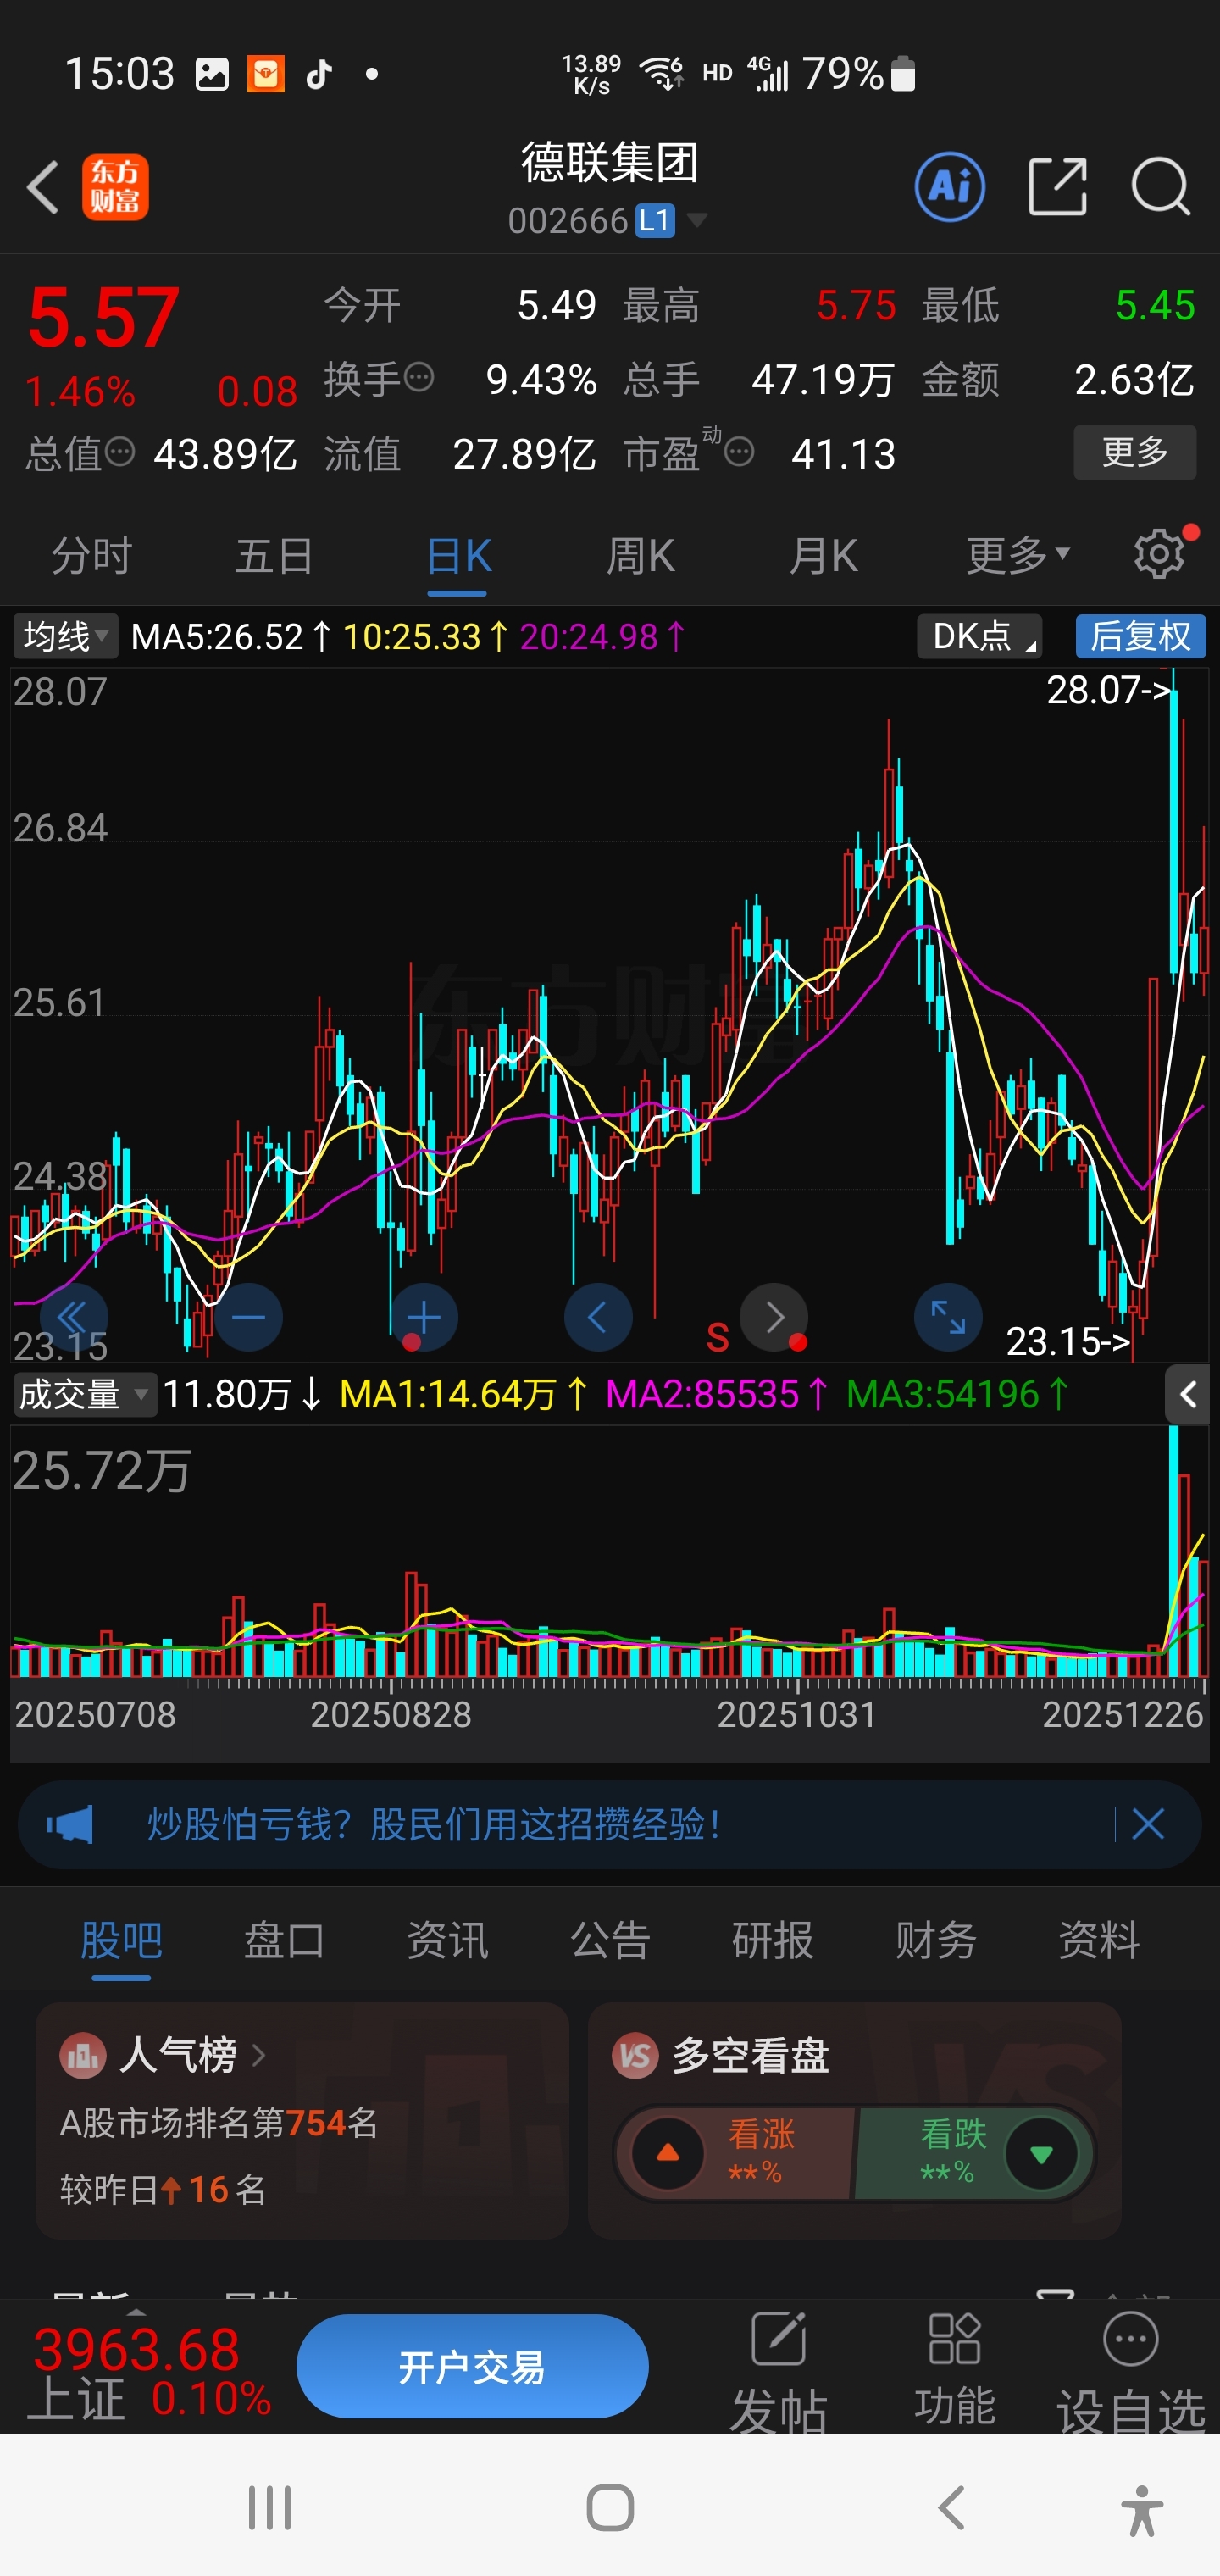
Task: Tap 开户交易 button
Action: pyautogui.click(x=472, y=2366)
